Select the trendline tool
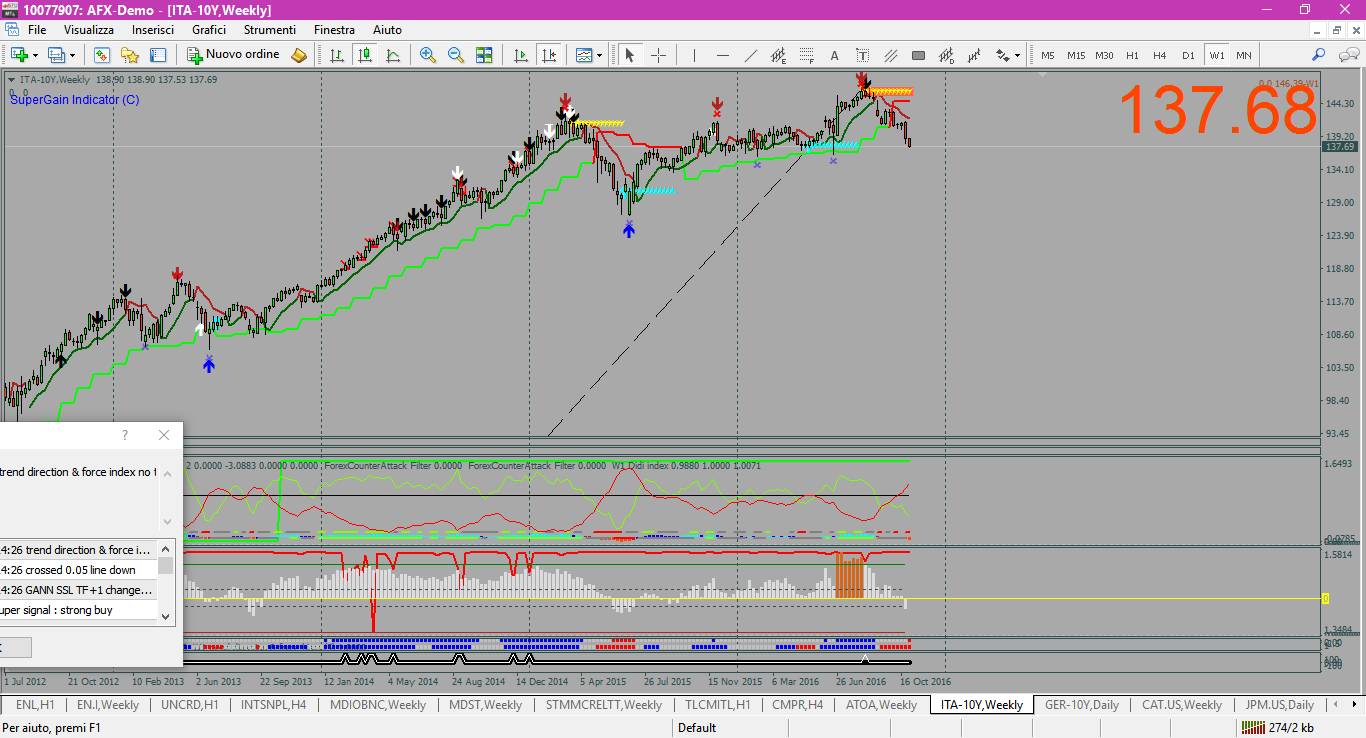This screenshot has width=1366, height=738. (x=750, y=55)
